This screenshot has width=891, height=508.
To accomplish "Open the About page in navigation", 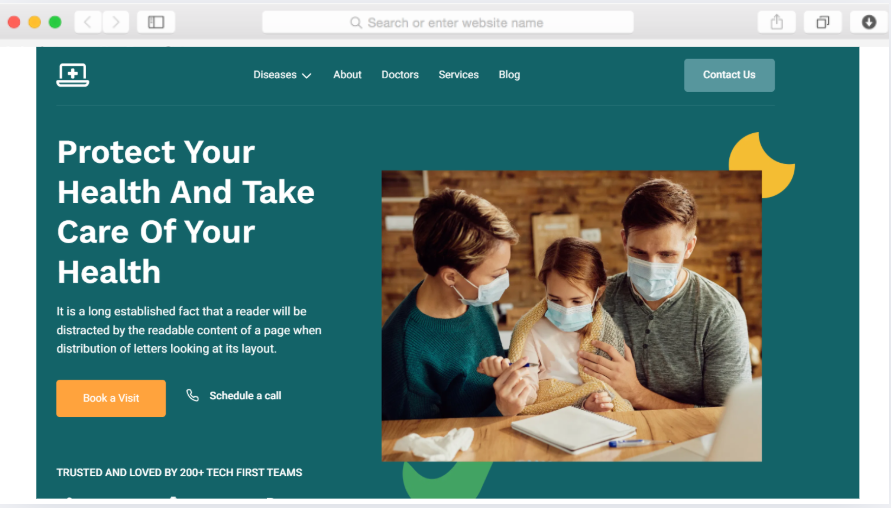I will click(347, 75).
